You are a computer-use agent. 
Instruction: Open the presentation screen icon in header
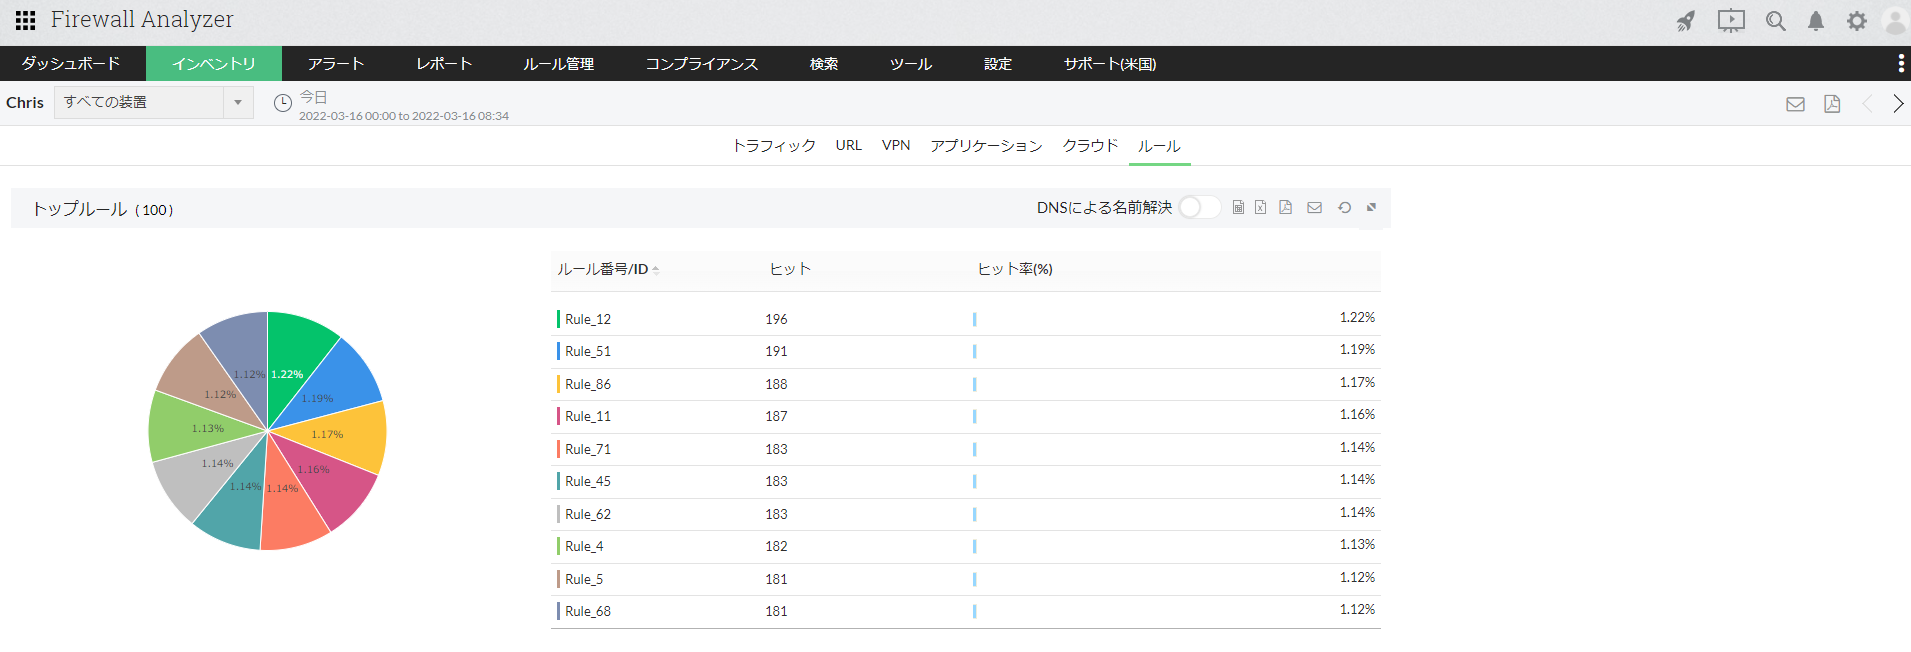point(1731,21)
